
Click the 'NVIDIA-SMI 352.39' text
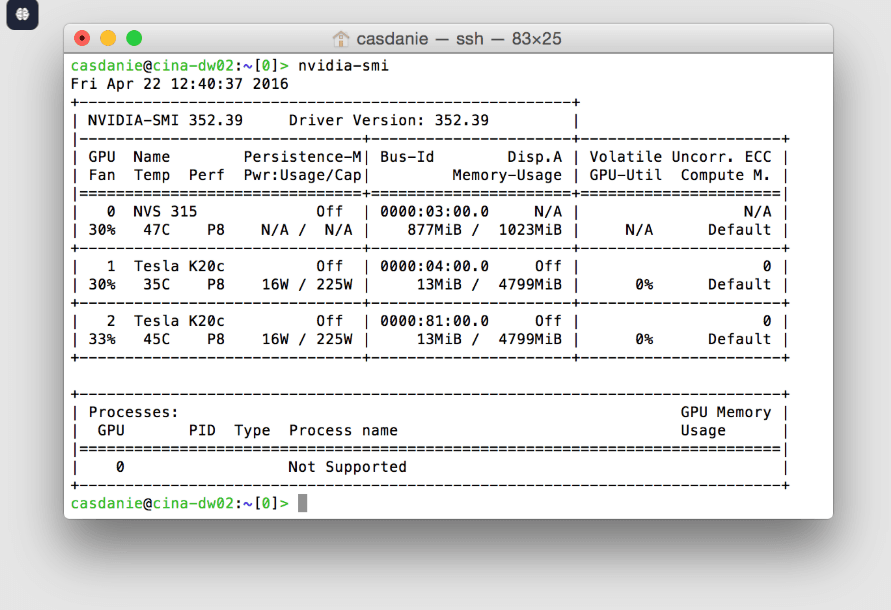[165, 121]
